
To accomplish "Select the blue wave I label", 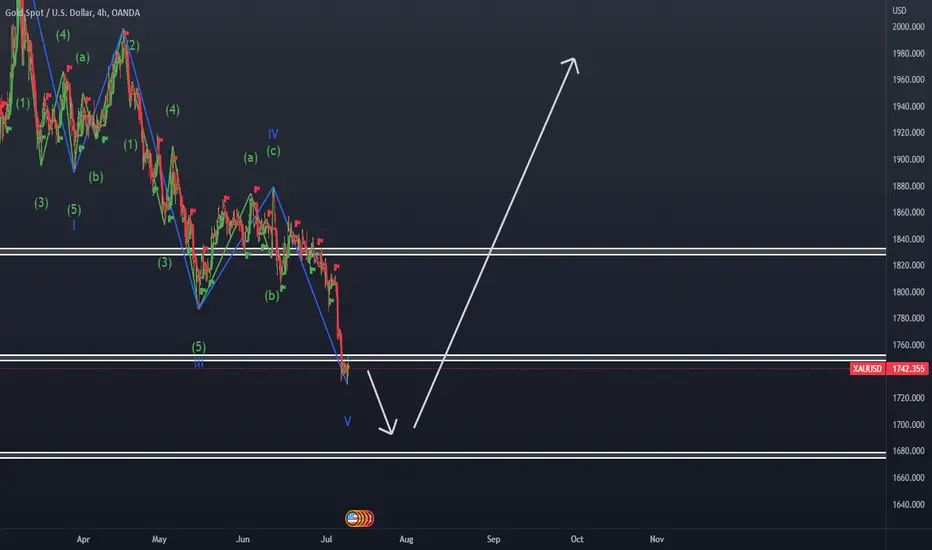I will pos(74,225).
